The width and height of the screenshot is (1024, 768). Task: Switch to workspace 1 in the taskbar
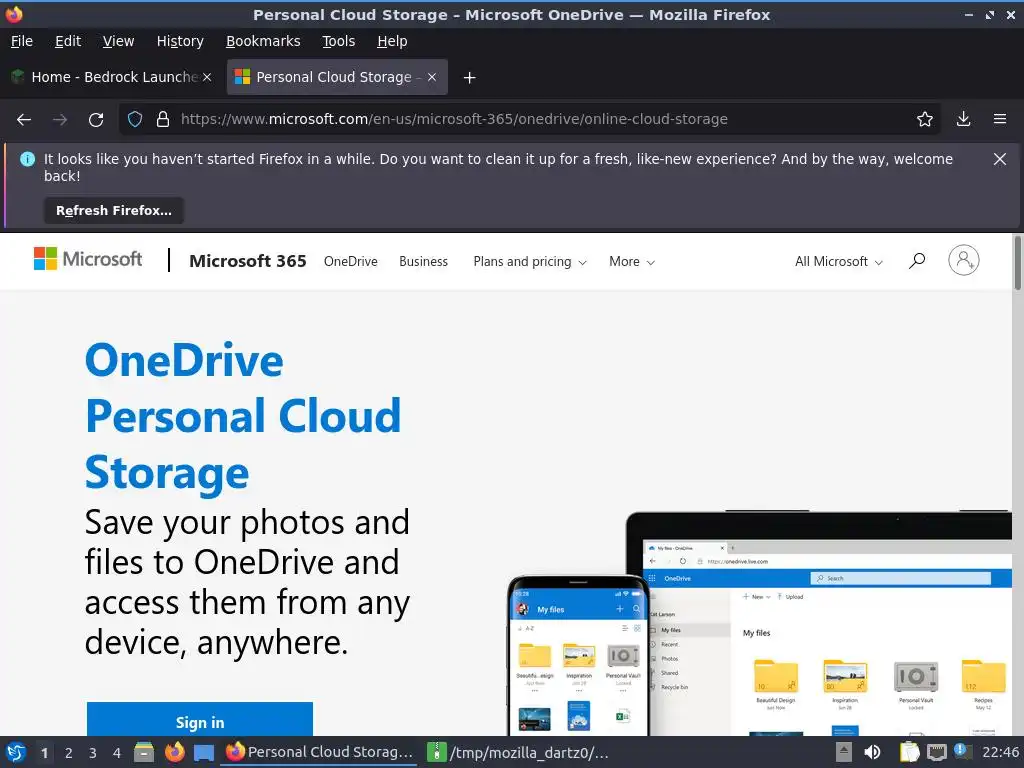tap(44, 753)
